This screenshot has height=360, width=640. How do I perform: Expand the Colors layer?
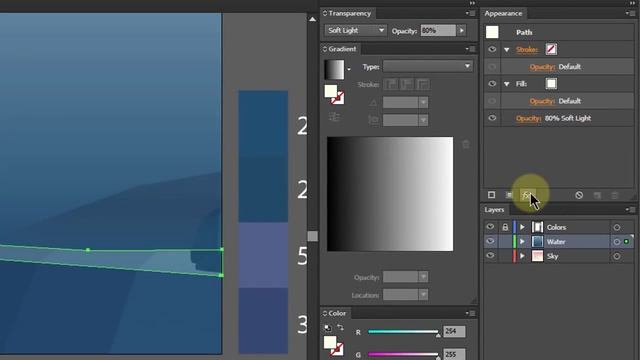click(522, 227)
